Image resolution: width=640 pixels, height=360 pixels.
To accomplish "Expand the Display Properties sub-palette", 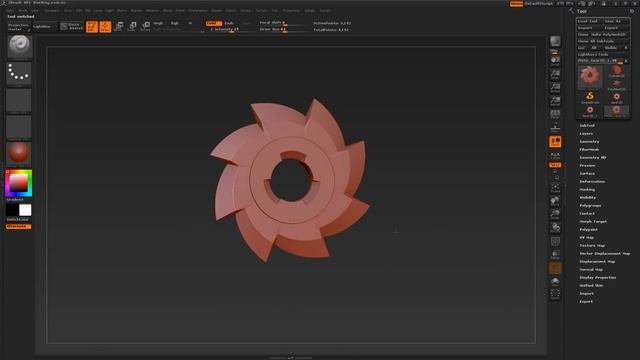I will [x=598, y=278].
